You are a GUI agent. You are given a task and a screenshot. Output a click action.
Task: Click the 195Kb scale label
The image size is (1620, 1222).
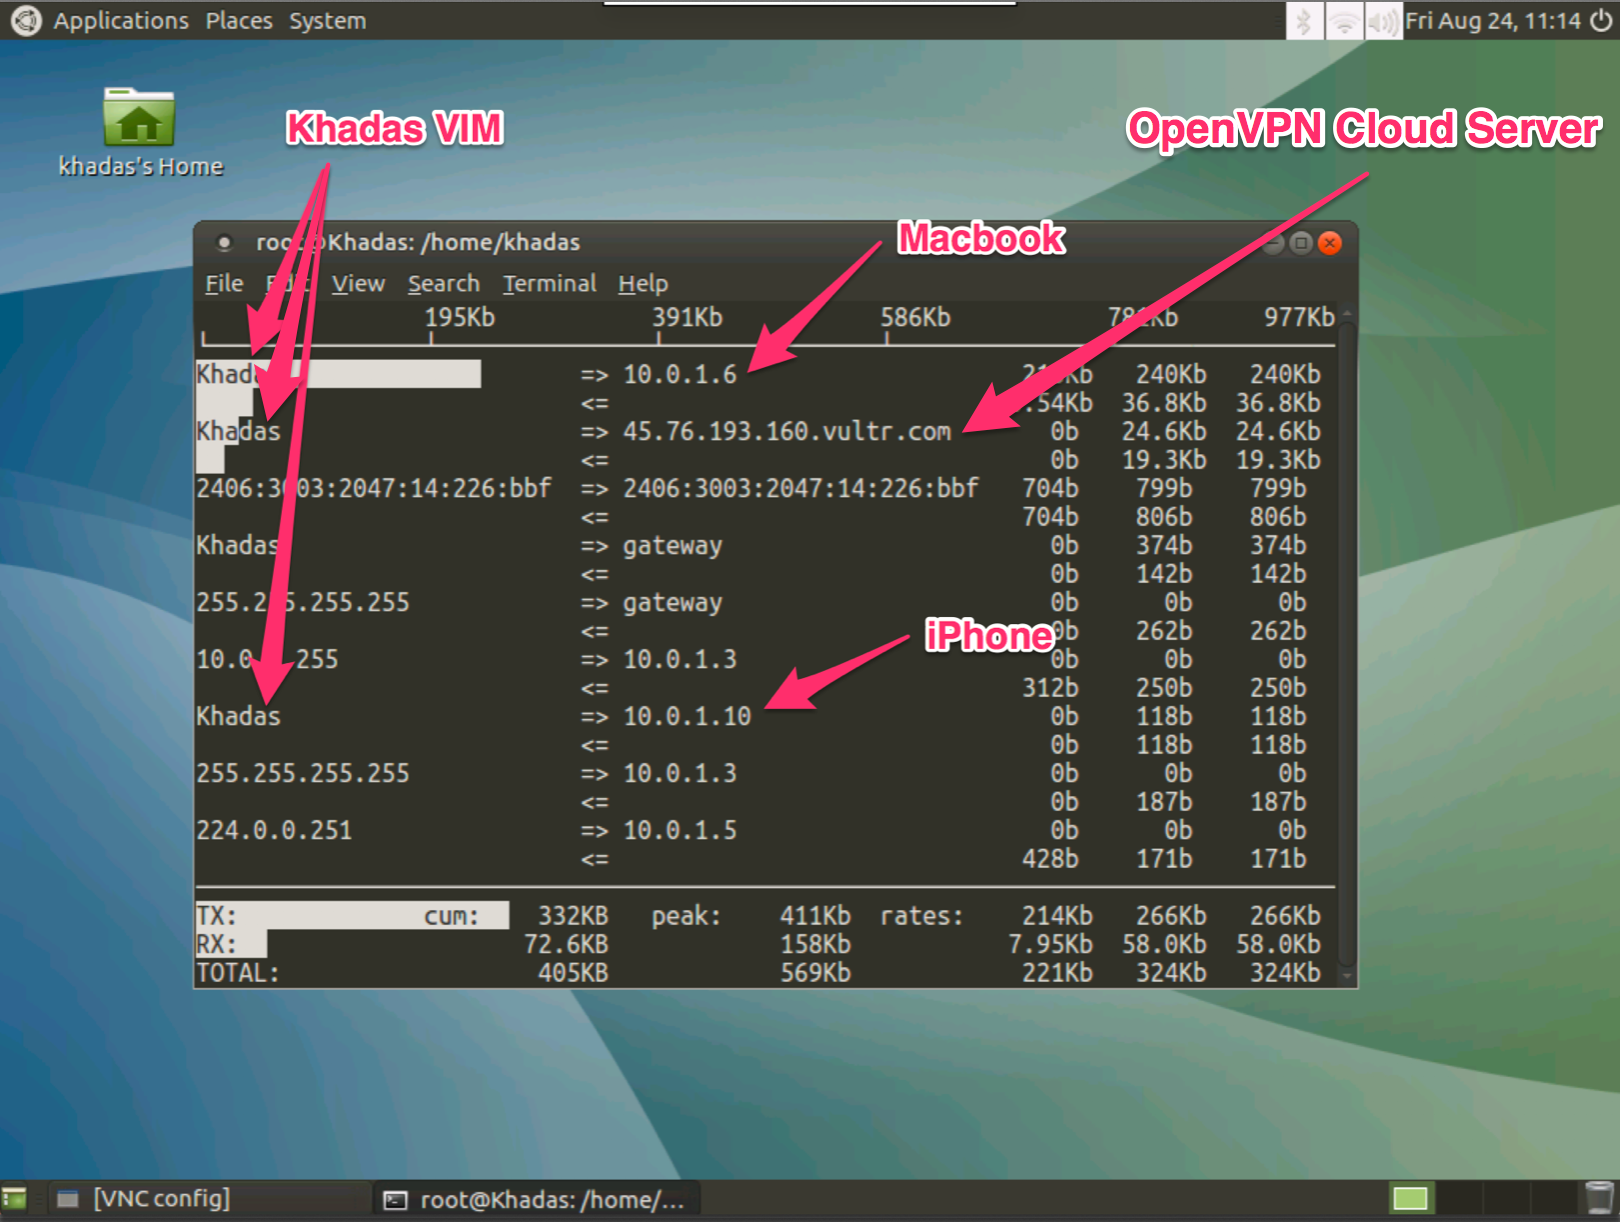pos(459,318)
